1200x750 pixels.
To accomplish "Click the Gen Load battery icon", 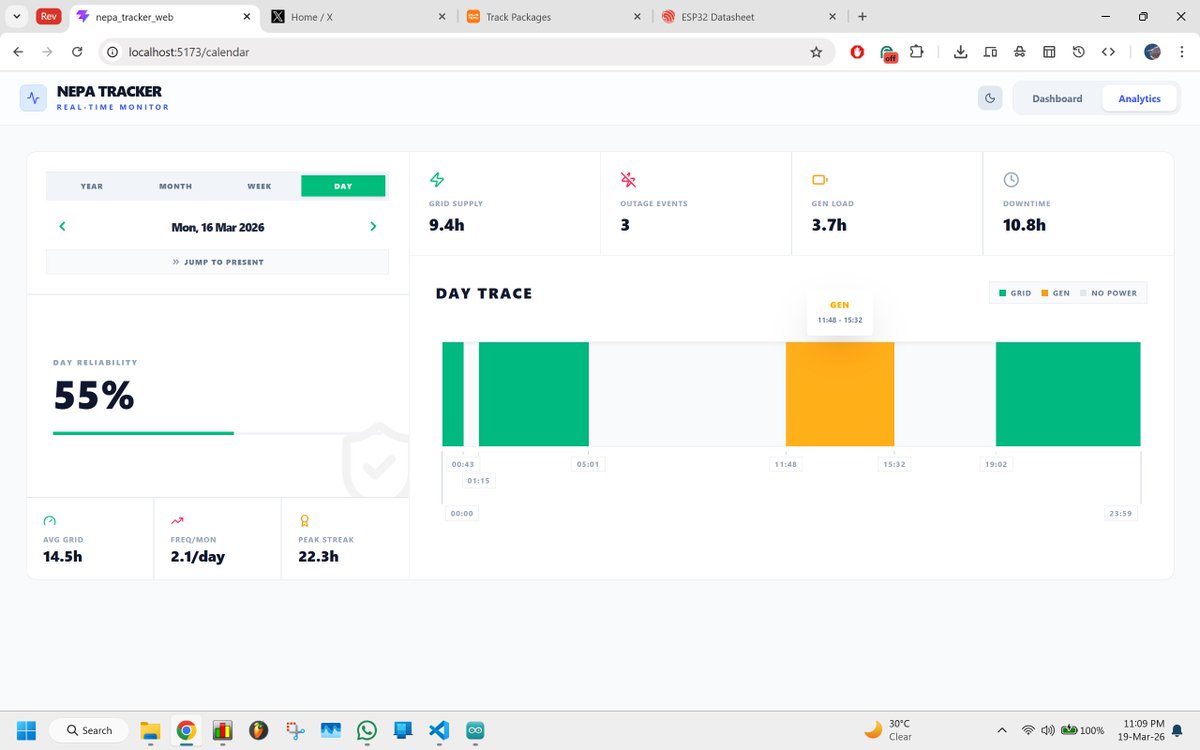I will tap(820, 180).
